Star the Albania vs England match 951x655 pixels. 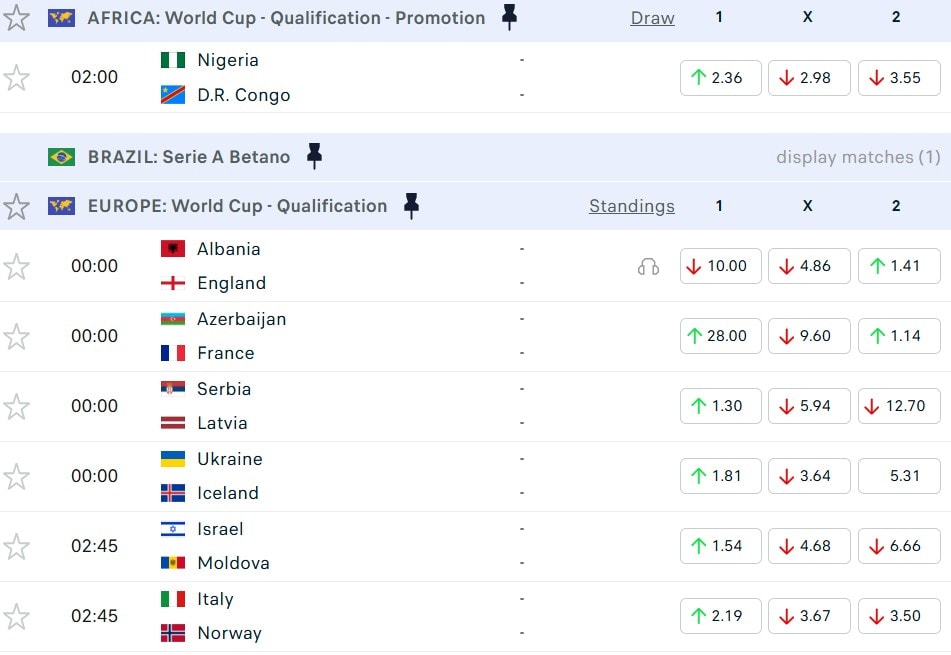[x=17, y=266]
